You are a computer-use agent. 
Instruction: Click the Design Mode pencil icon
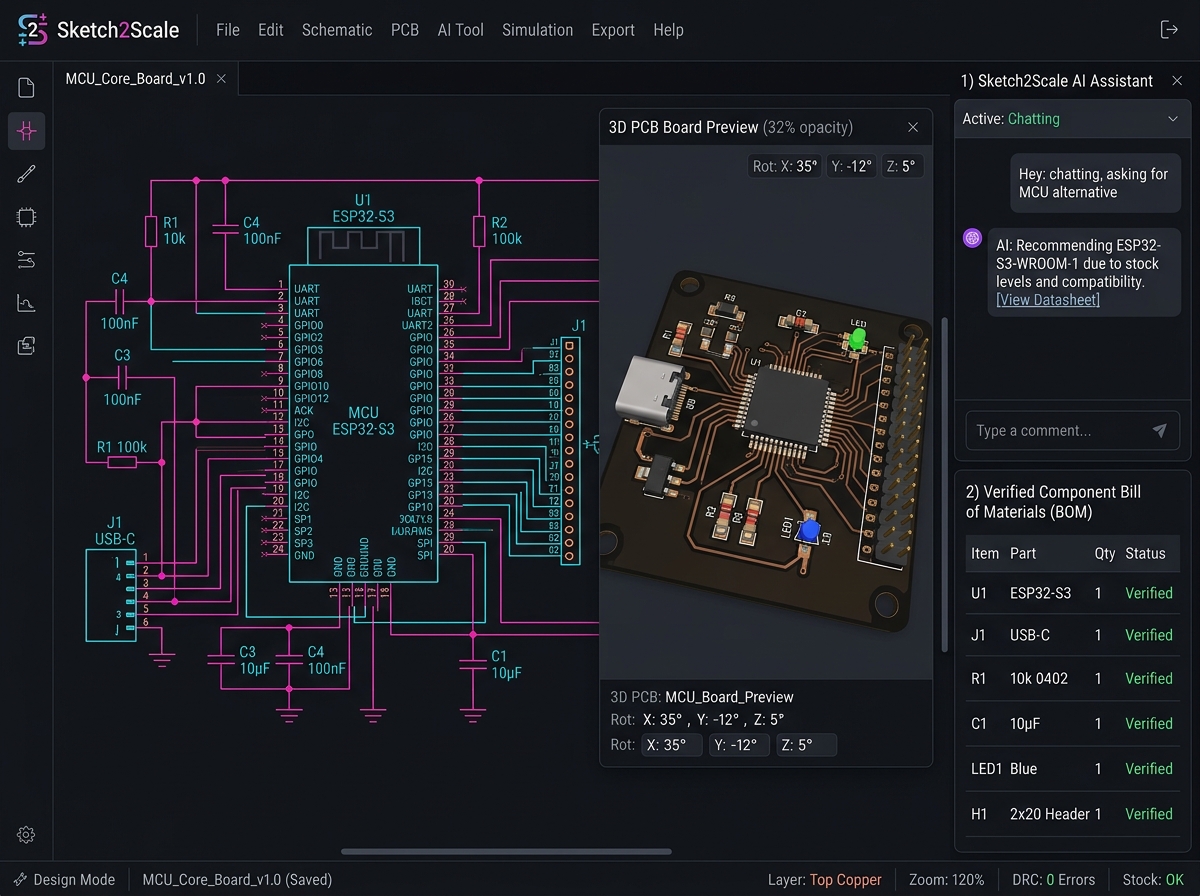(20, 880)
